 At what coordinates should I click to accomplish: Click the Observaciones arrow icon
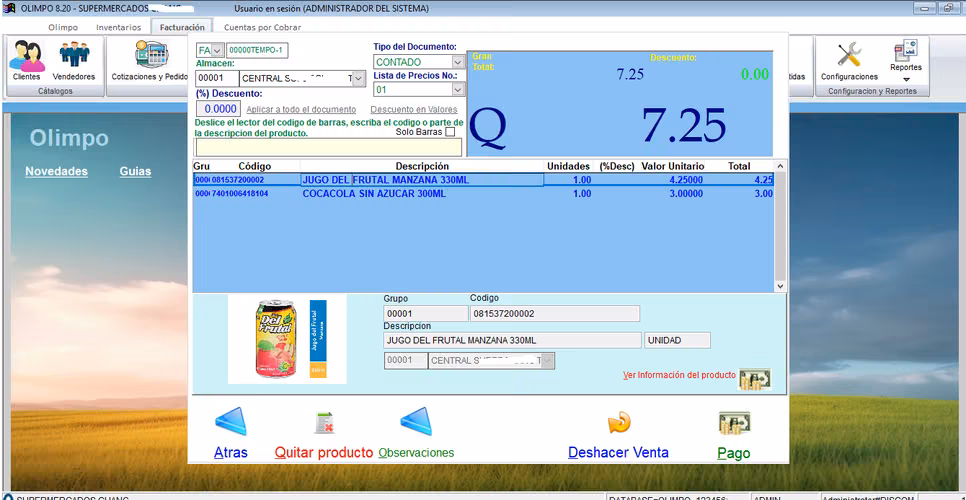(416, 422)
